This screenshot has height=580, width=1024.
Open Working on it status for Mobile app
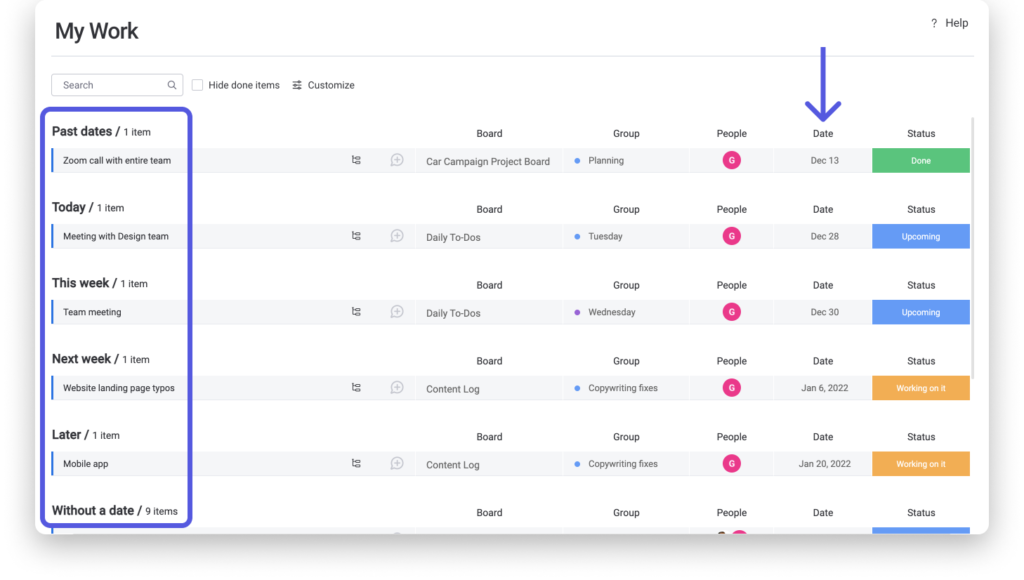point(920,464)
